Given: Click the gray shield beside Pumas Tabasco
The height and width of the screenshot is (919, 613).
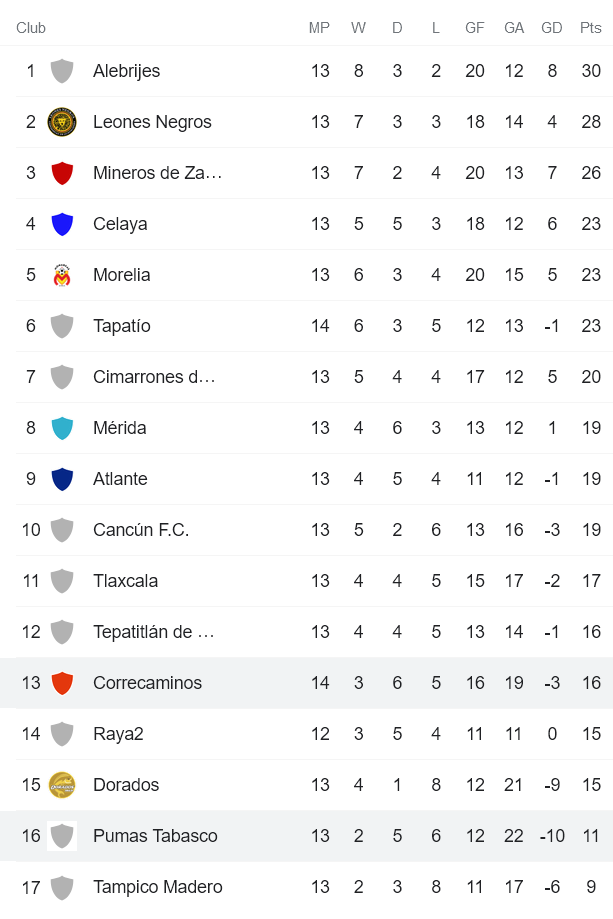Looking at the screenshot, I should click(62, 836).
